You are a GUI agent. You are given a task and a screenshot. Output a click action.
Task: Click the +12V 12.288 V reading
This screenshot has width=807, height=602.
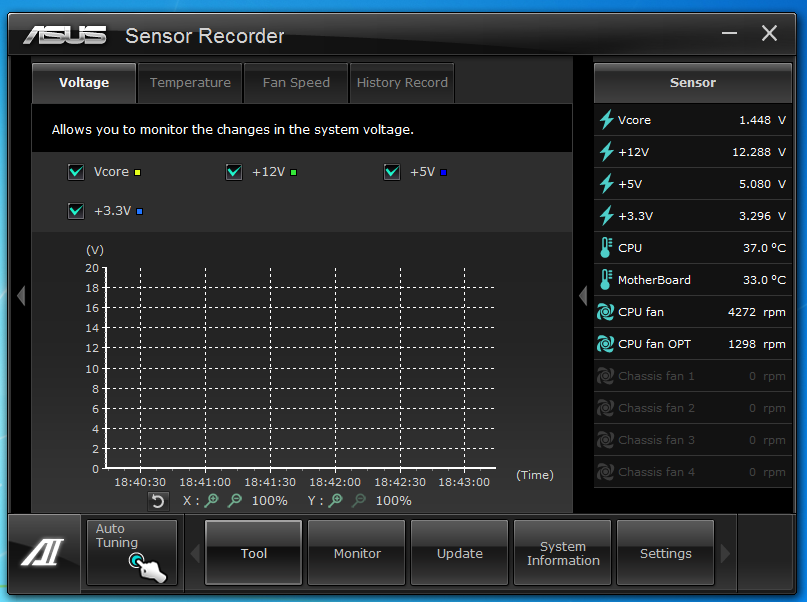[x=759, y=152]
